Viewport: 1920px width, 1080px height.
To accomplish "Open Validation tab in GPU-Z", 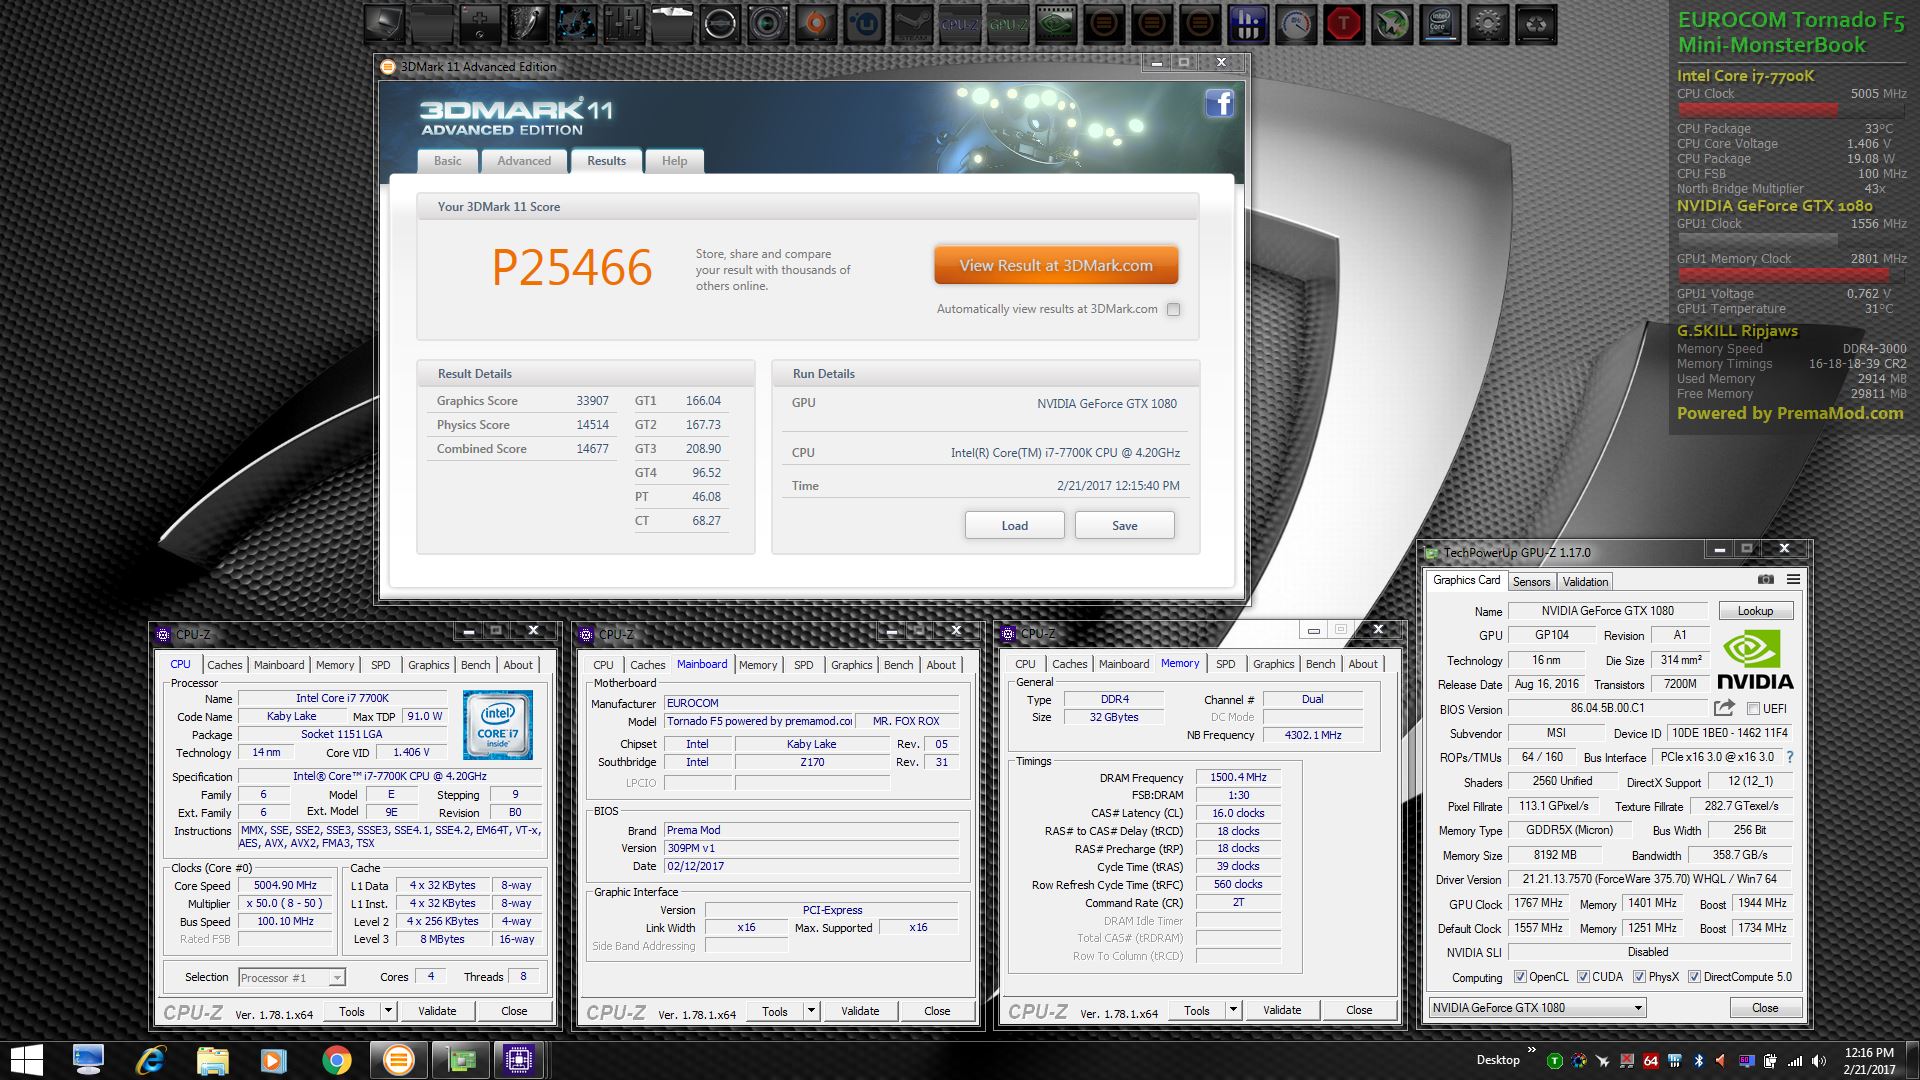I will pyautogui.click(x=1585, y=582).
